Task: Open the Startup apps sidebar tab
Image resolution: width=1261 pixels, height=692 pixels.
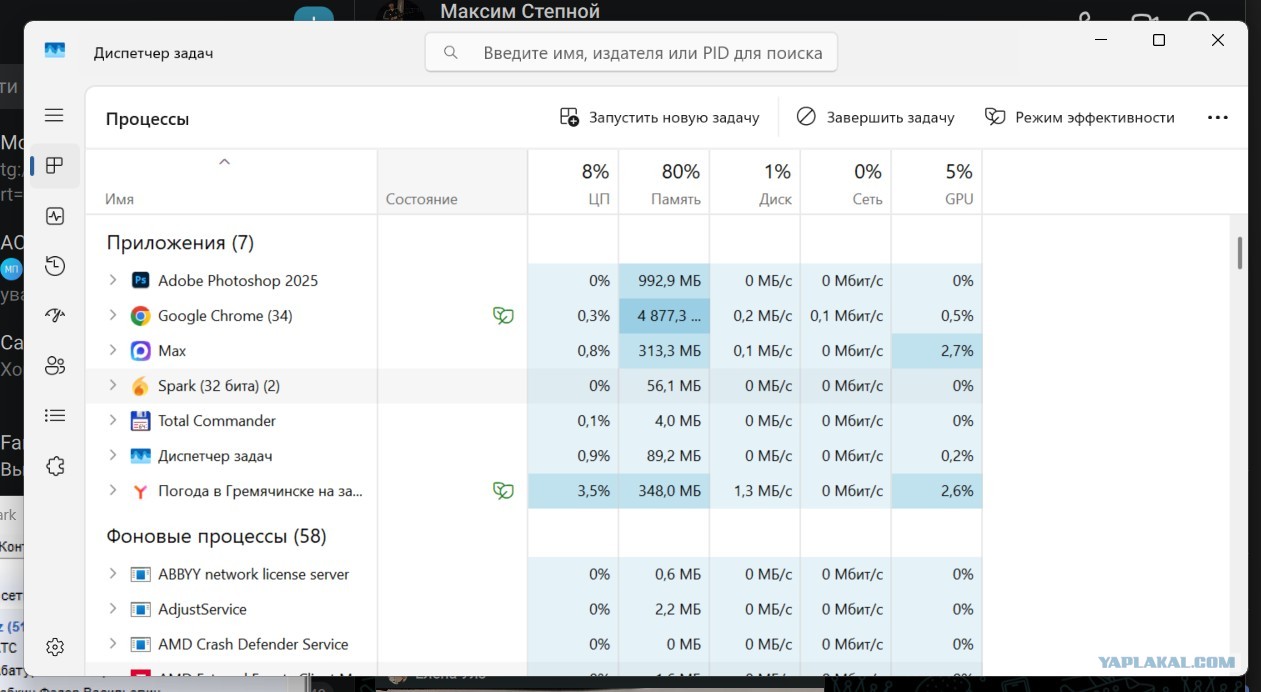Action: point(54,316)
